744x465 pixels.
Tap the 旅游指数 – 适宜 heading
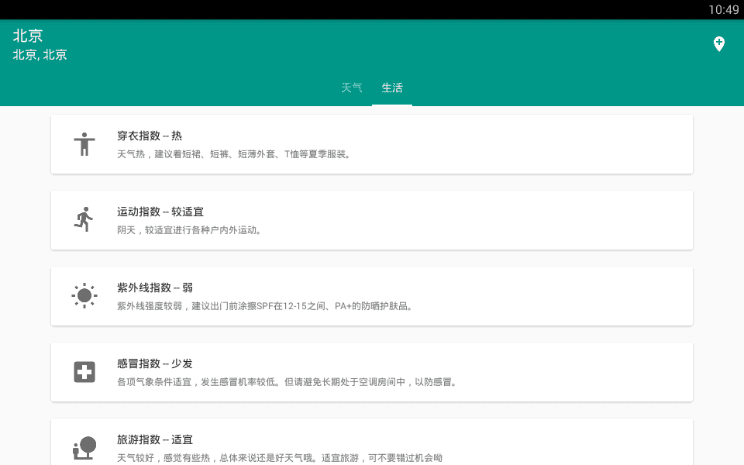tap(155, 440)
